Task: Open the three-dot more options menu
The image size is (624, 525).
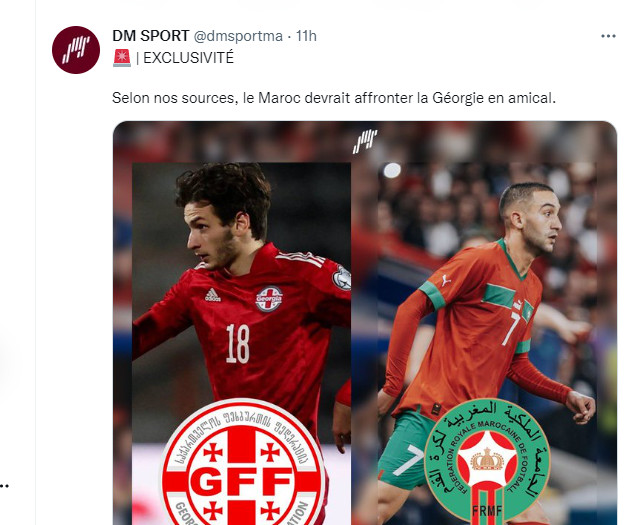Action: pos(608,36)
